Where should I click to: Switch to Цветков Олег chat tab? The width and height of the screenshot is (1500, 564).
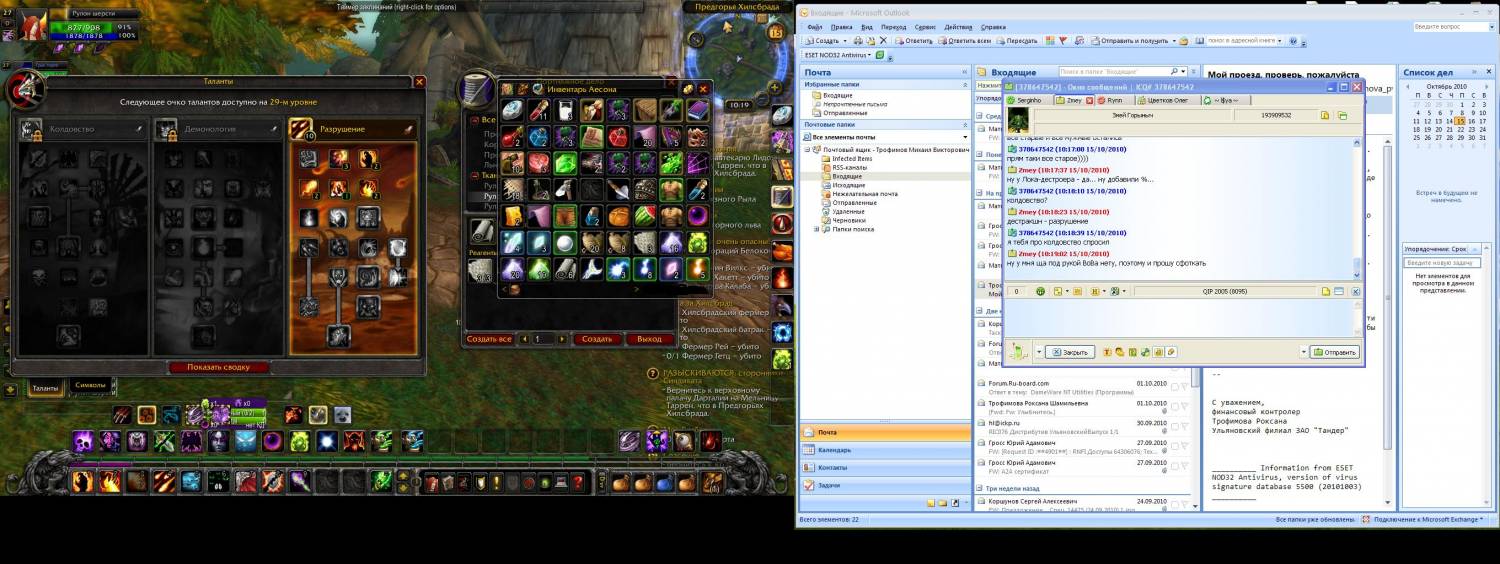(x=1168, y=100)
